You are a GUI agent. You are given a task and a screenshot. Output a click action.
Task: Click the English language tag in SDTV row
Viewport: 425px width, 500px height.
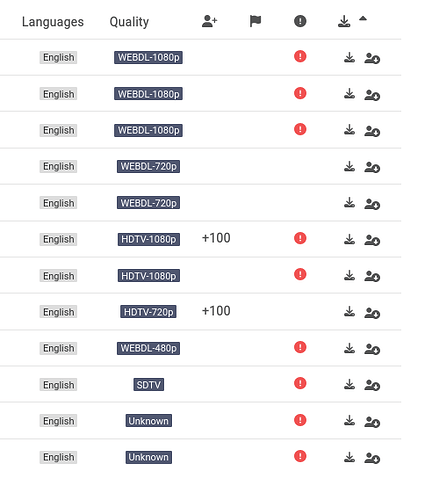pos(58,385)
